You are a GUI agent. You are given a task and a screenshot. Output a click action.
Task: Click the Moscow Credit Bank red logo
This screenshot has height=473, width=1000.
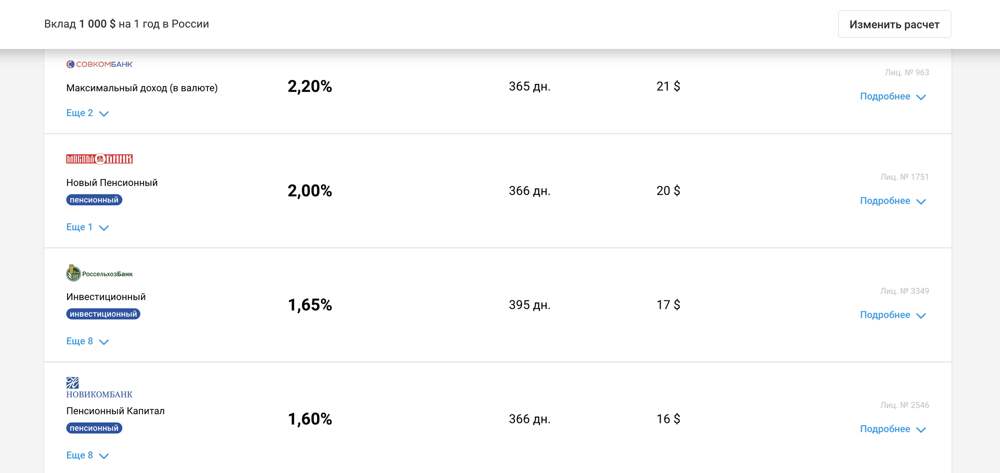99,159
